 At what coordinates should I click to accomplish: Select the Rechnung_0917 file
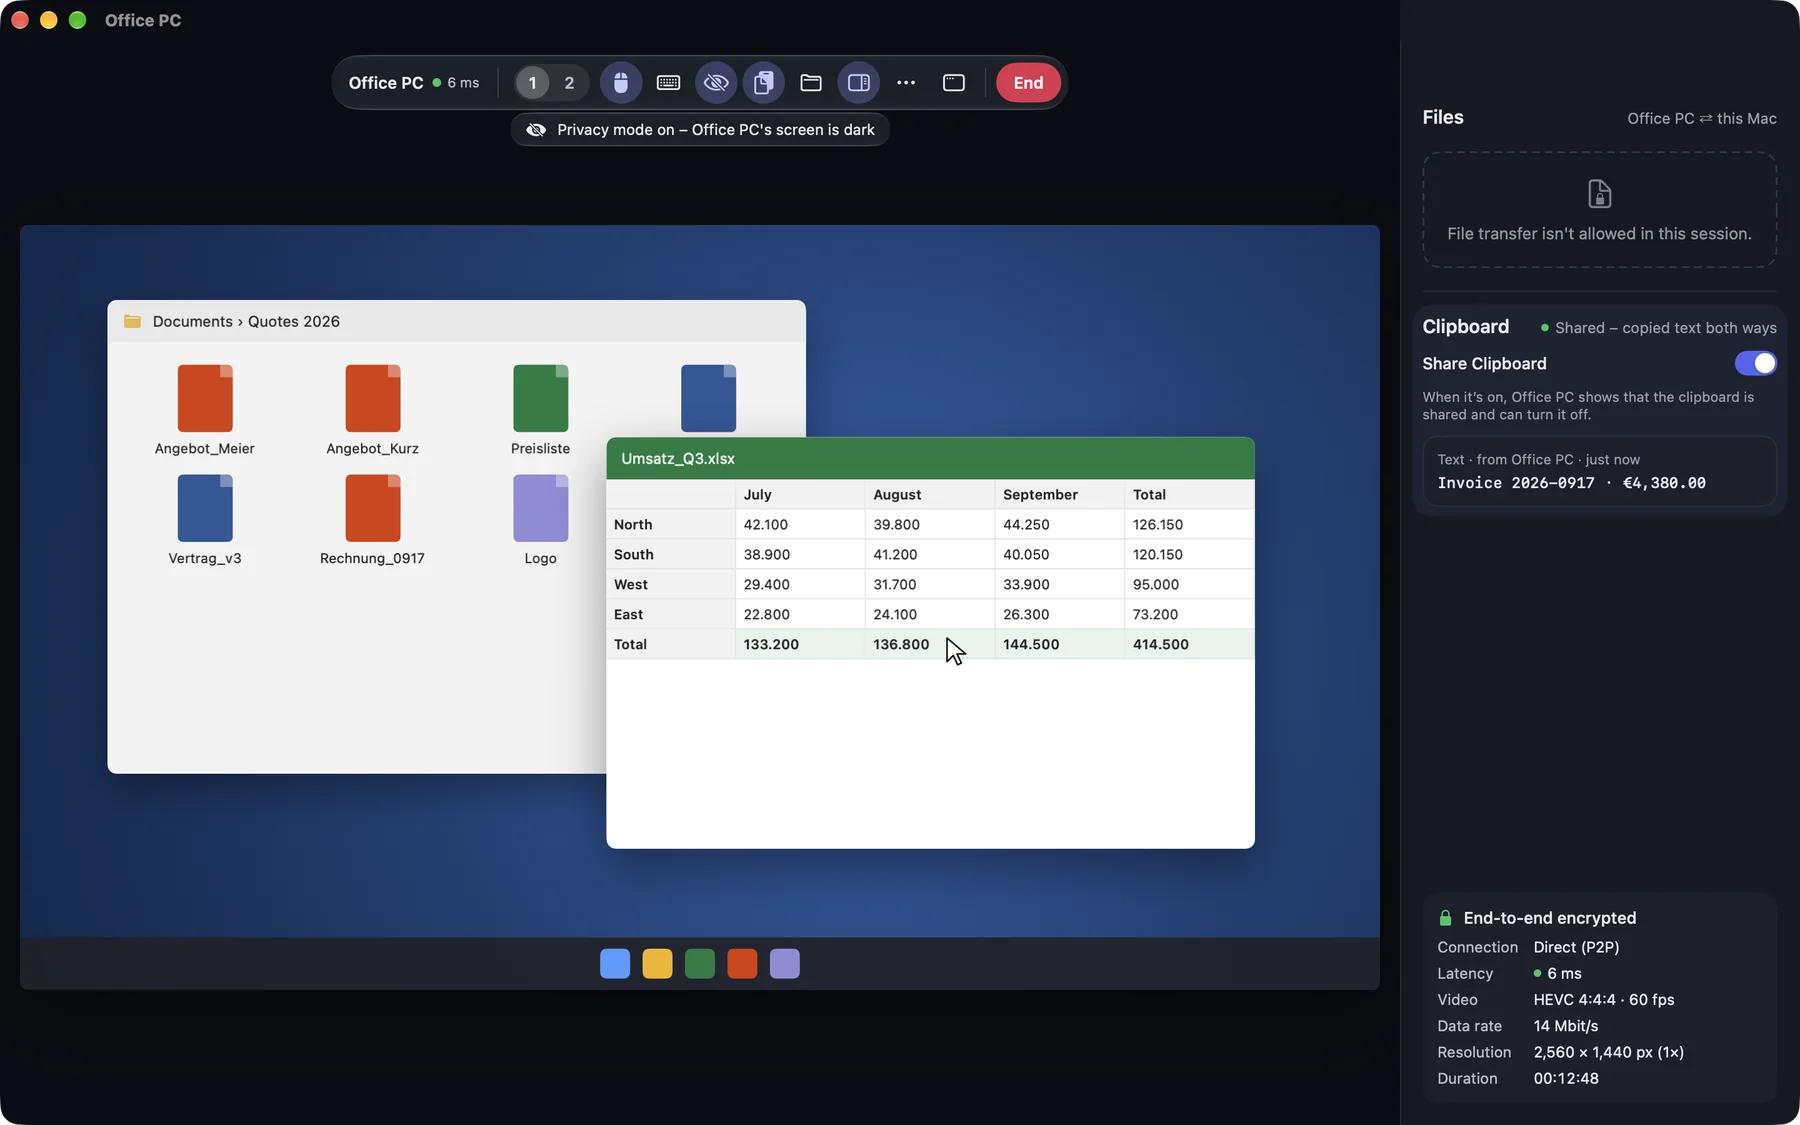tap(372, 520)
